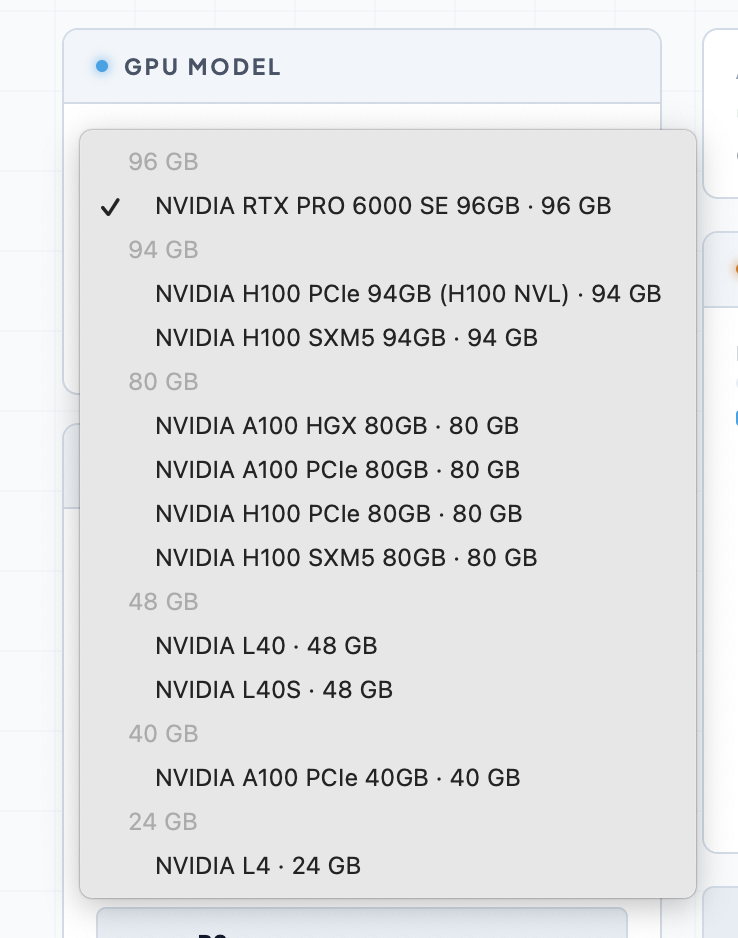Select the NVIDIA L40 48GB option
This screenshot has width=738, height=938.
[x=265, y=646]
